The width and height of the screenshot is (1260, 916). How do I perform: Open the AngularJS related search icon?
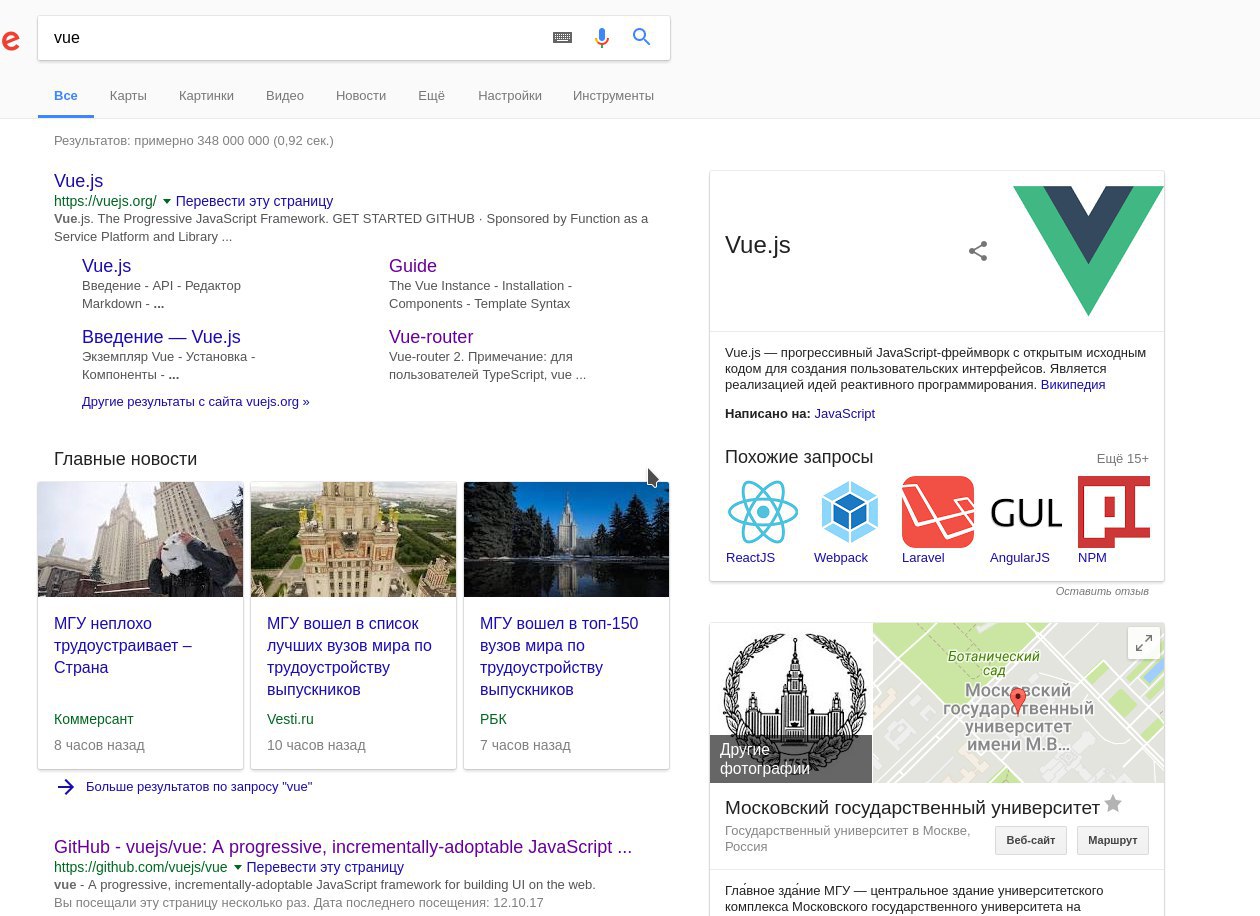pyautogui.click(x=1026, y=512)
